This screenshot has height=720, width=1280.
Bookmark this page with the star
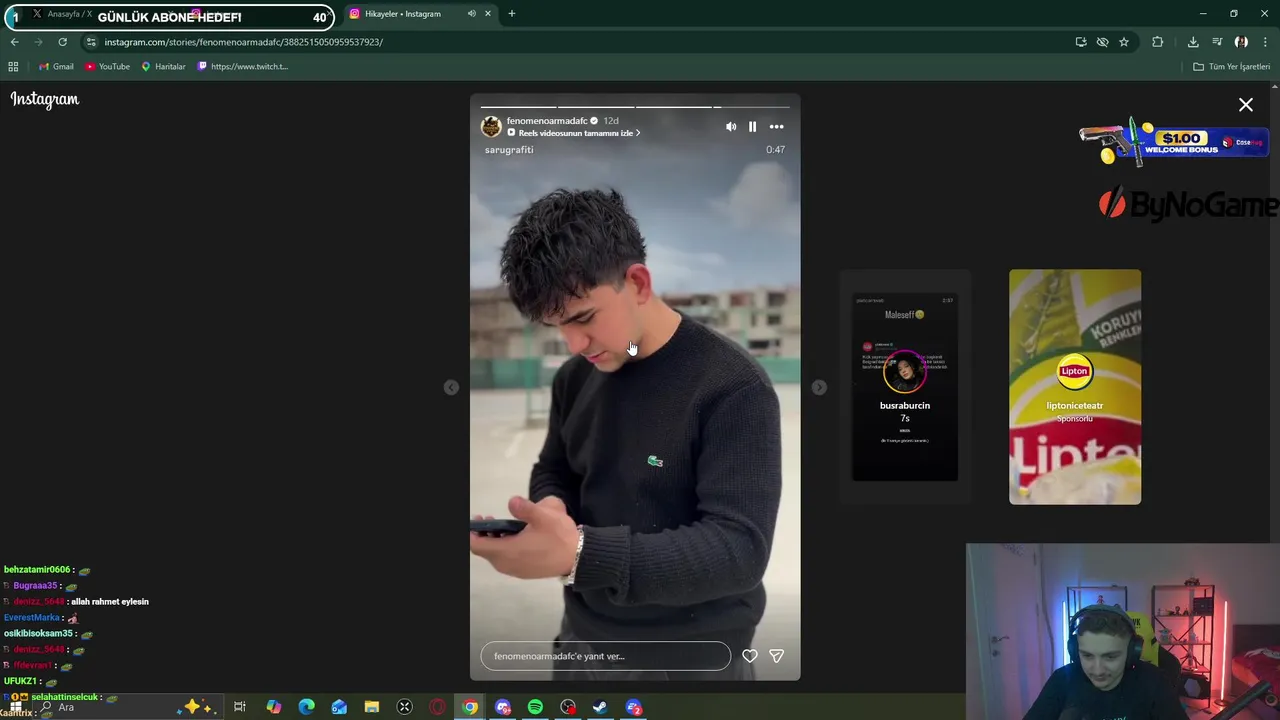pyautogui.click(x=1124, y=42)
